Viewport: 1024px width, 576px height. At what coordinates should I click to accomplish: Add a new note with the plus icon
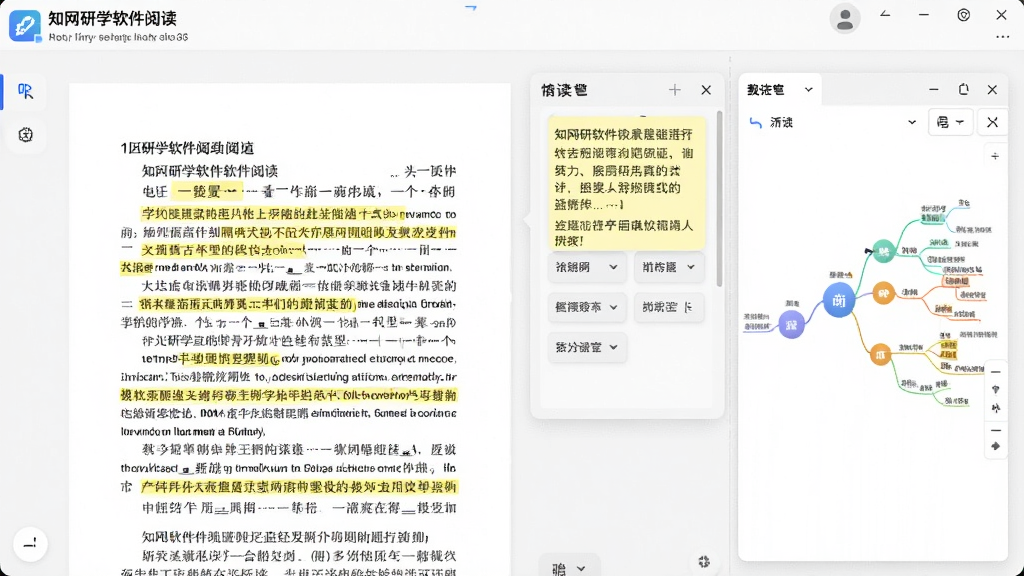675,90
